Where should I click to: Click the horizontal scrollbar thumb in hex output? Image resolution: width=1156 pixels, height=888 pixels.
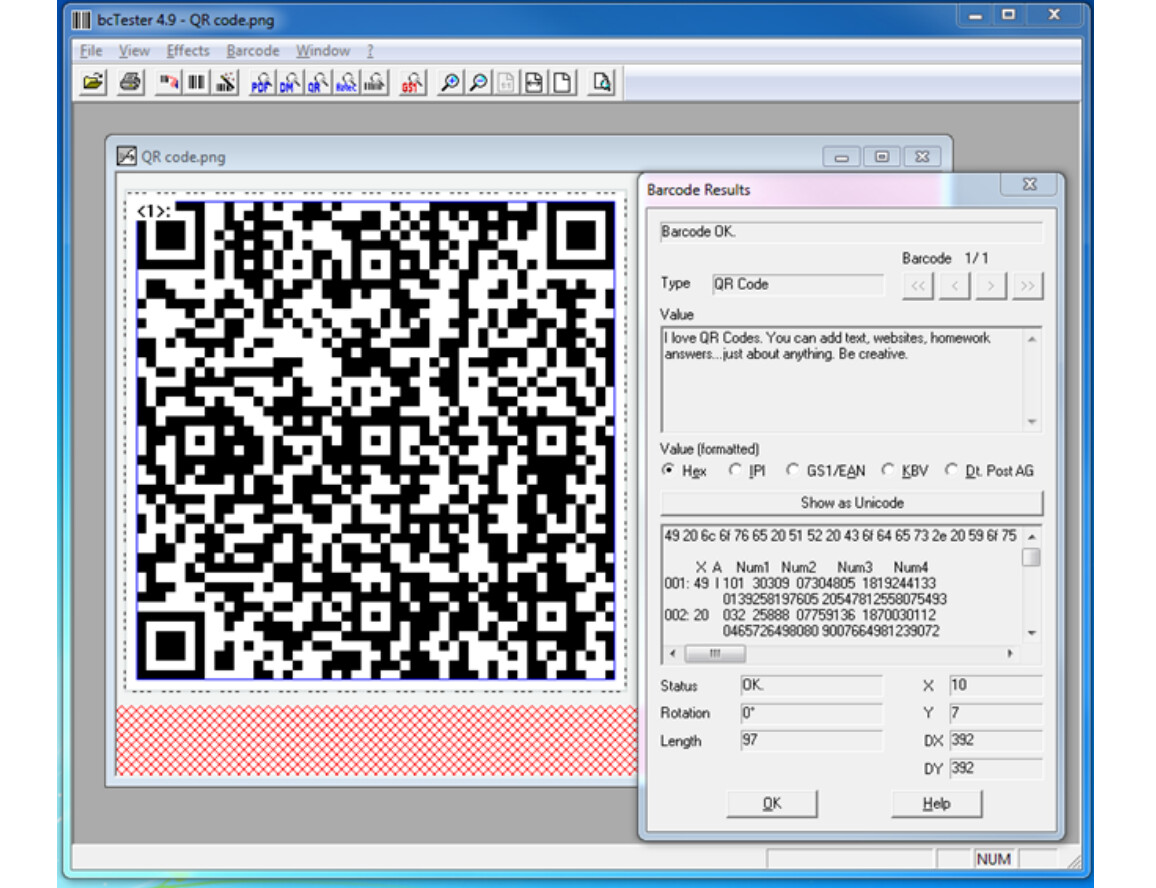tap(714, 653)
